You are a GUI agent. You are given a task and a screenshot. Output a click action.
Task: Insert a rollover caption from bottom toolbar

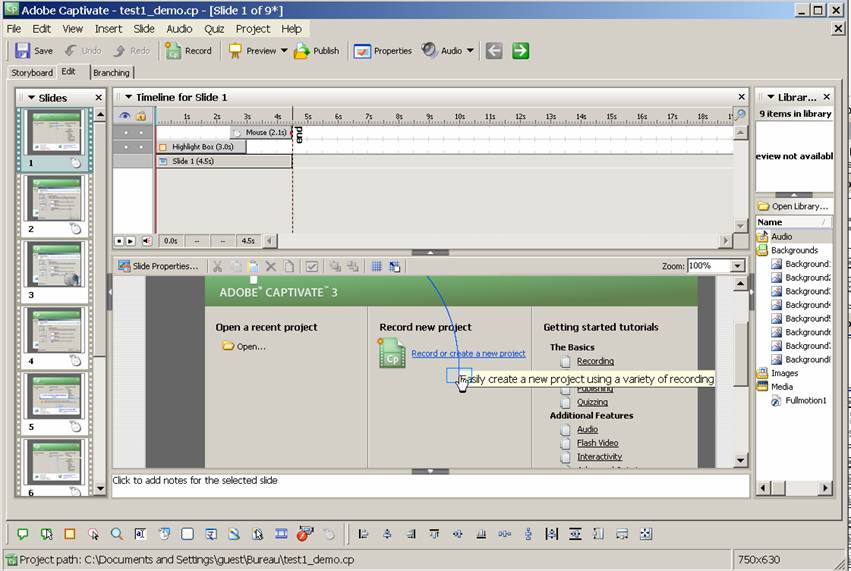pos(47,534)
